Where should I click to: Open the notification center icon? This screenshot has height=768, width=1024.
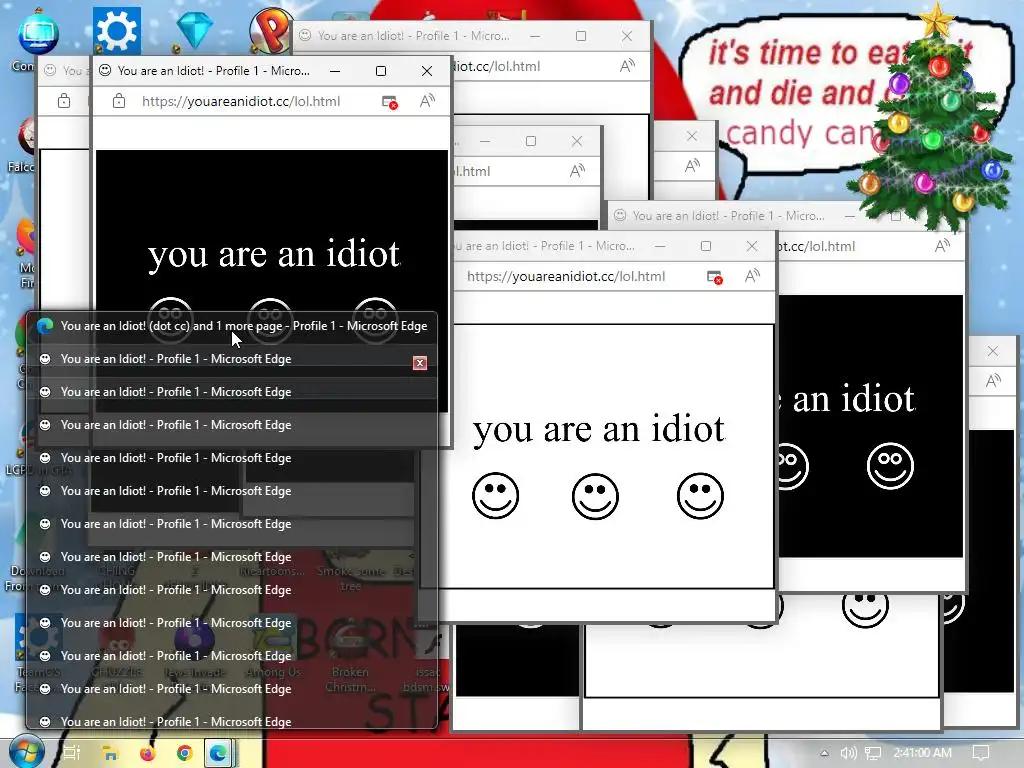pyautogui.click(x=981, y=753)
